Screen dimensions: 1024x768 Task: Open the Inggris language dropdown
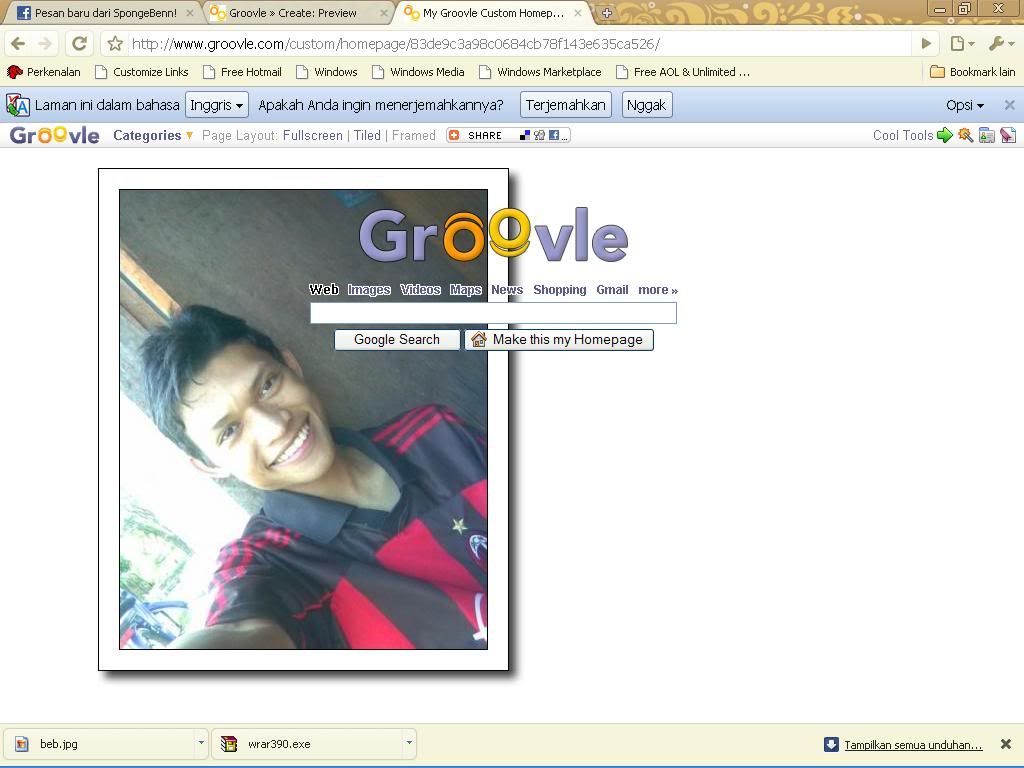(216, 105)
